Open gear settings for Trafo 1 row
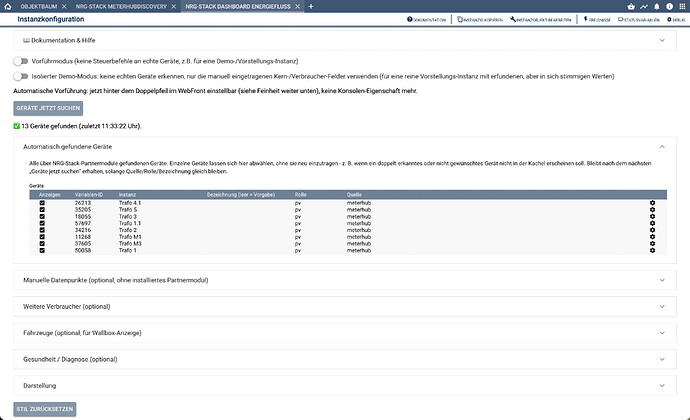This screenshot has width=690, height=420. point(652,250)
